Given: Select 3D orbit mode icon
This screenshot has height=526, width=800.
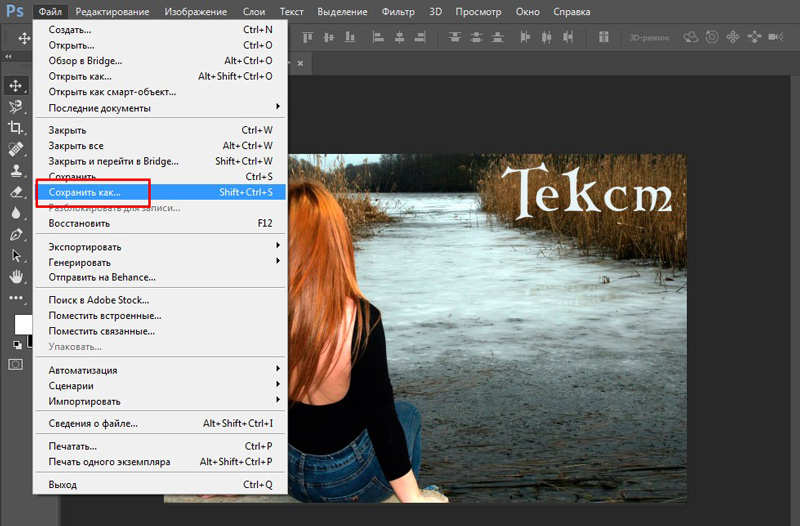Looking at the screenshot, I should (691, 37).
